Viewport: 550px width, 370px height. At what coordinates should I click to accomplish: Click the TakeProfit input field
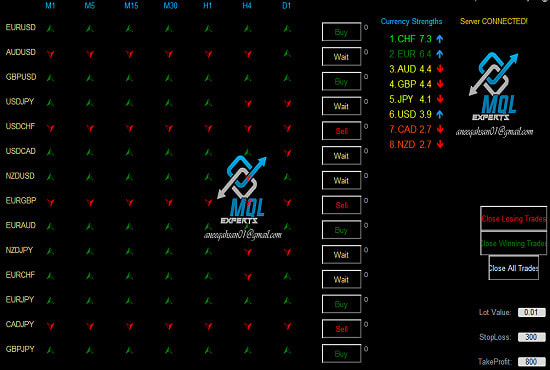pos(531,362)
